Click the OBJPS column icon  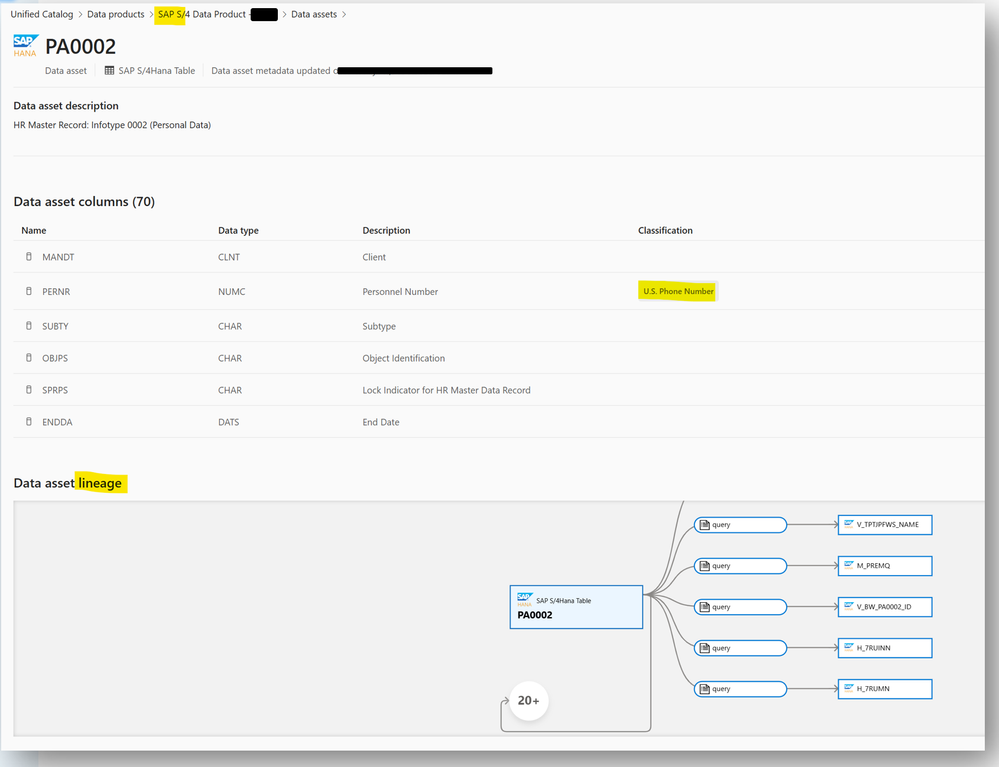(29, 357)
